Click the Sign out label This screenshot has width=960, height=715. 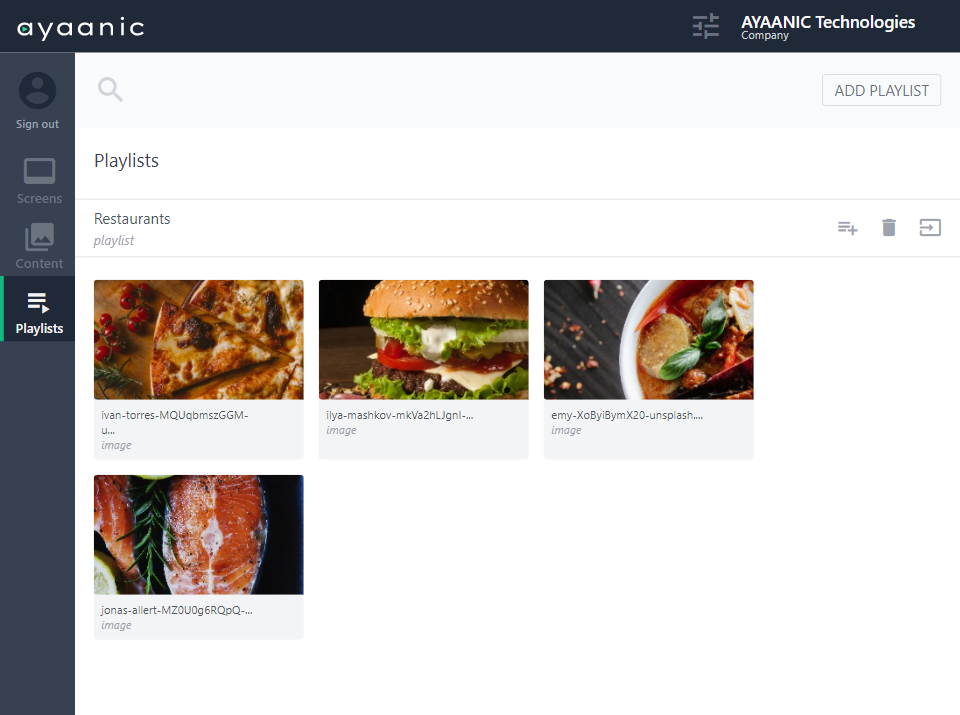point(37,124)
